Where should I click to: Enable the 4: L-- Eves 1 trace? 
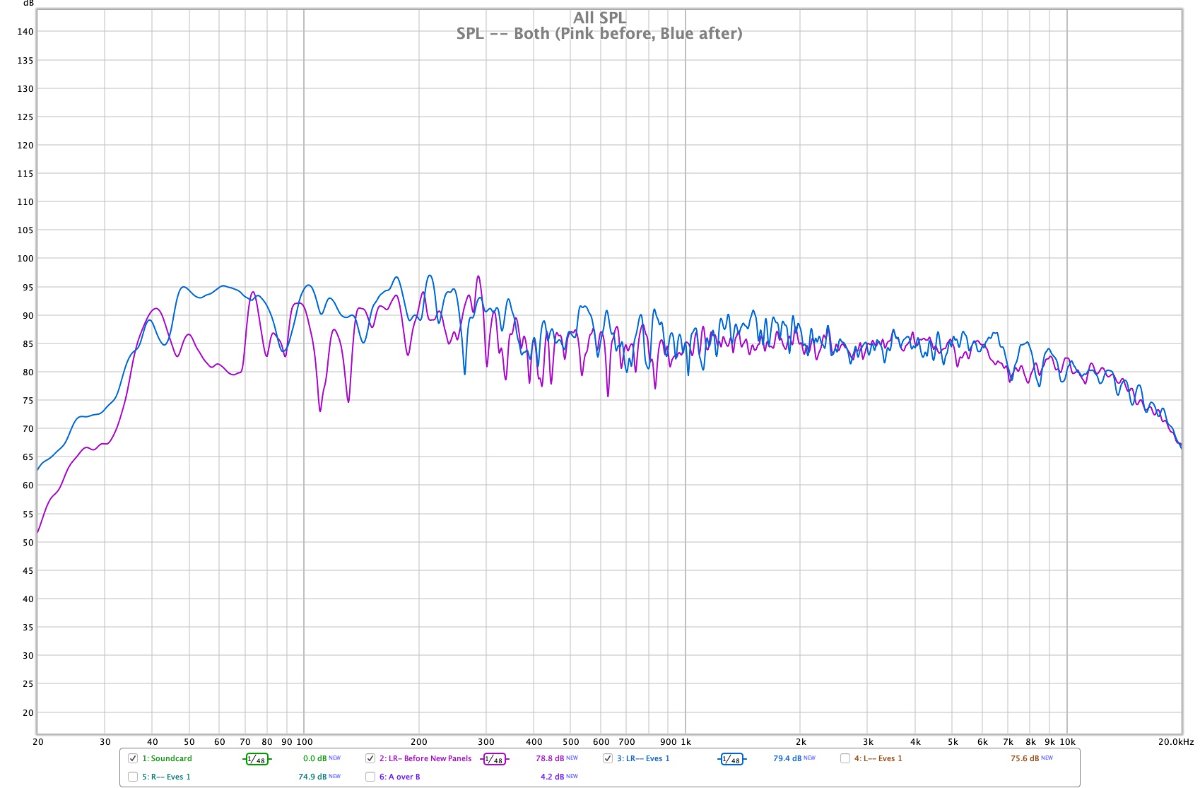845,759
